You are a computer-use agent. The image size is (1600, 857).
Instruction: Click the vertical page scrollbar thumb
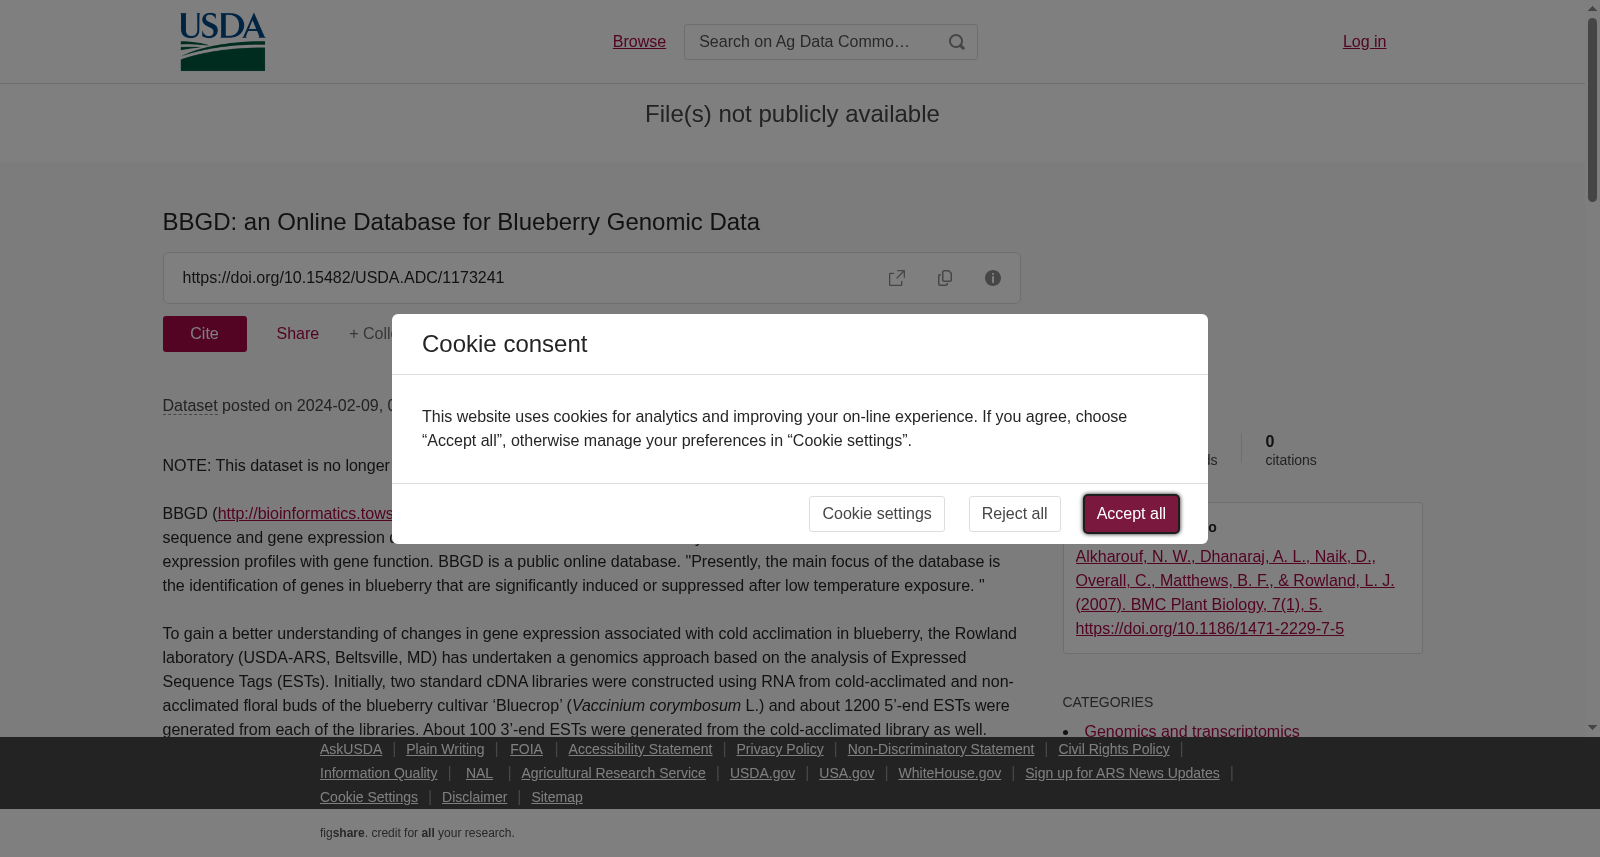point(1592,110)
